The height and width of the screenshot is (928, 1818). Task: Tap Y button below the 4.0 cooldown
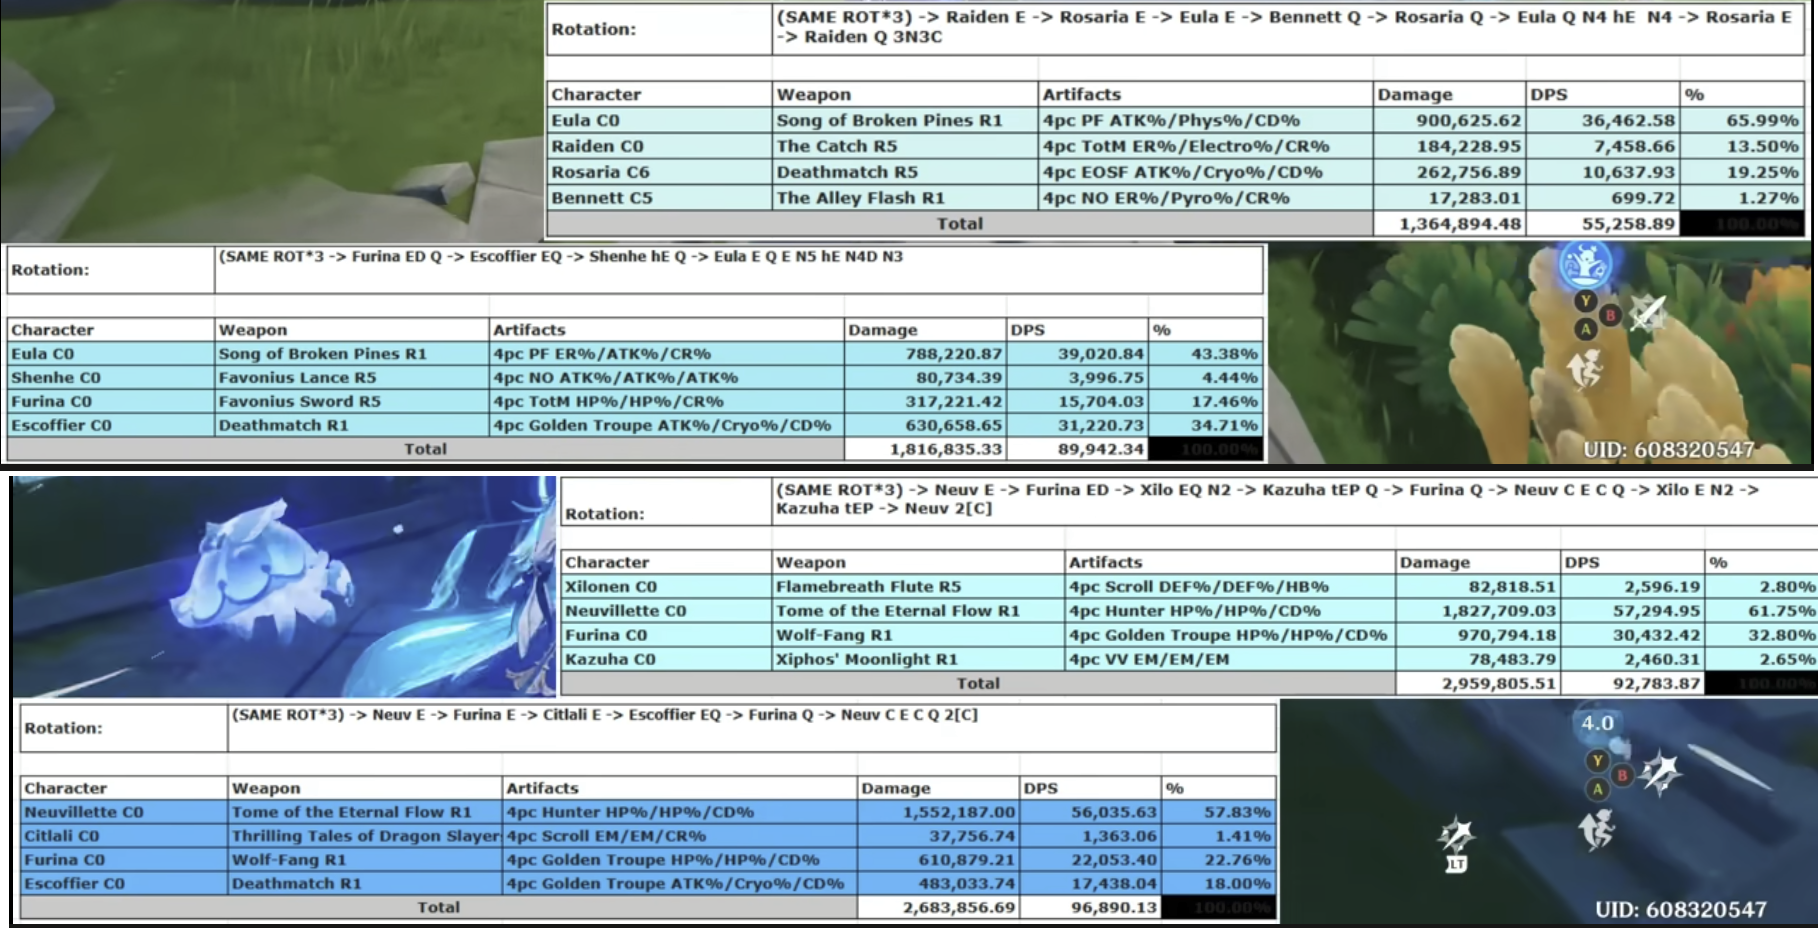click(1597, 761)
